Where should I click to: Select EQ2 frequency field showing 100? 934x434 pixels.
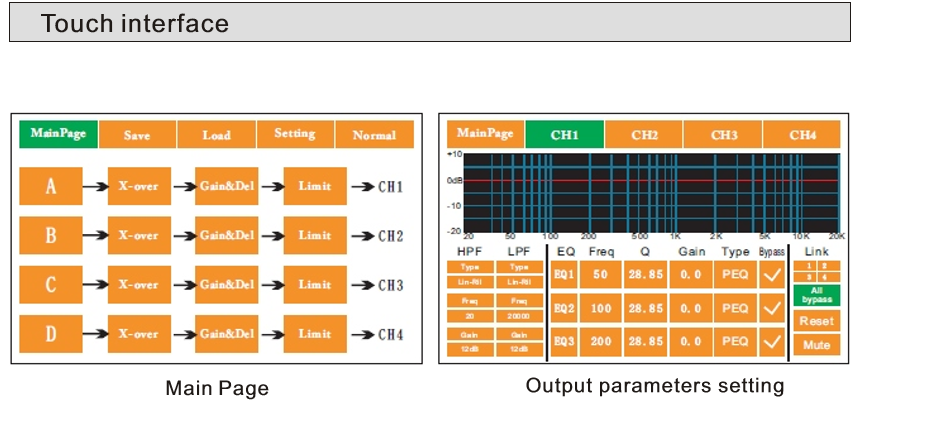click(599, 308)
